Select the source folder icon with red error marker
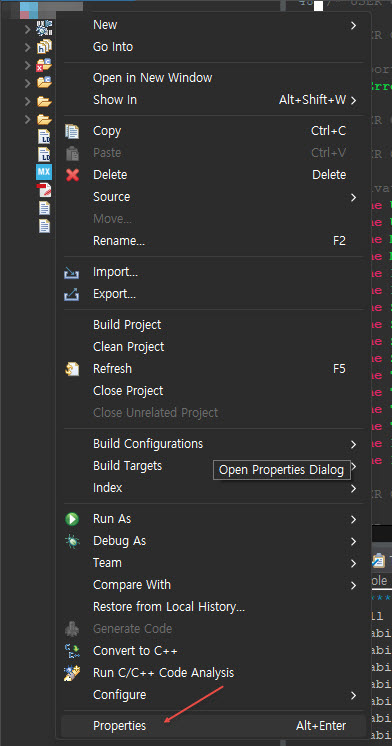This screenshot has height=746, width=392. 44,65
